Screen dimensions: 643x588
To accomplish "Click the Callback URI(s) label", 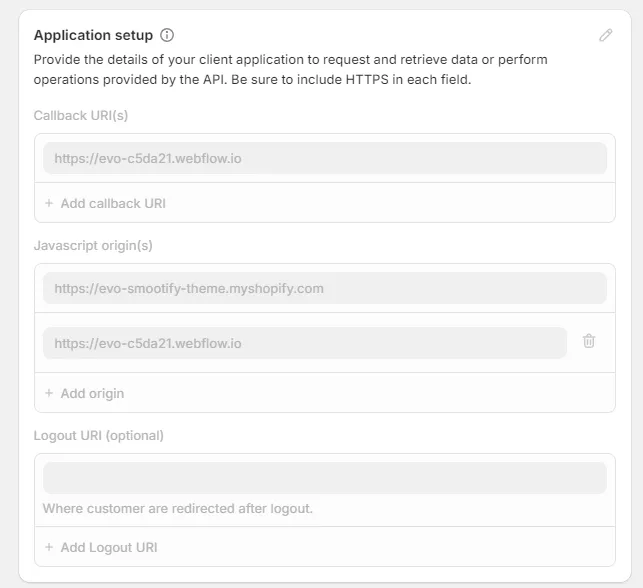I will coord(81,115).
